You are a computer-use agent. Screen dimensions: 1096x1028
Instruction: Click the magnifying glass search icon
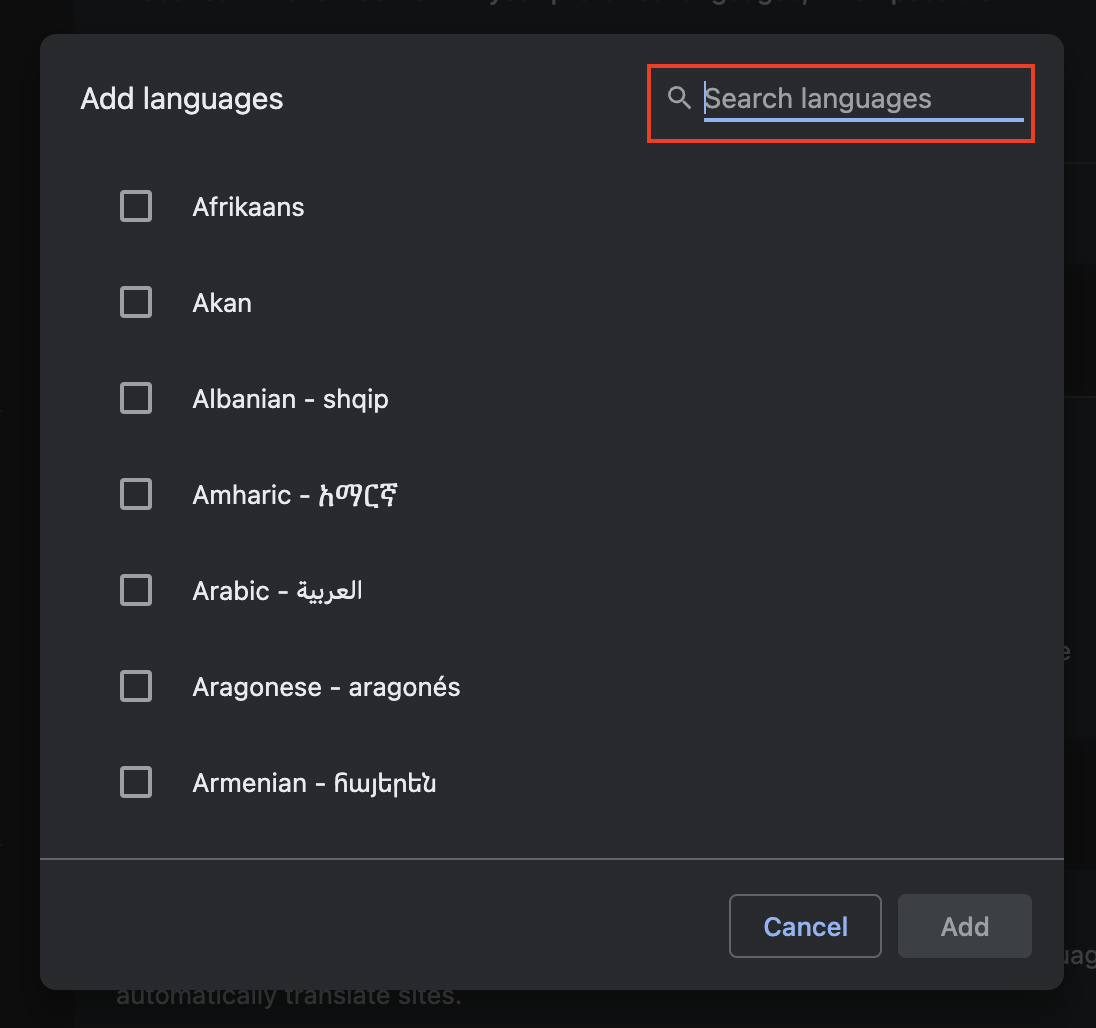coord(679,97)
